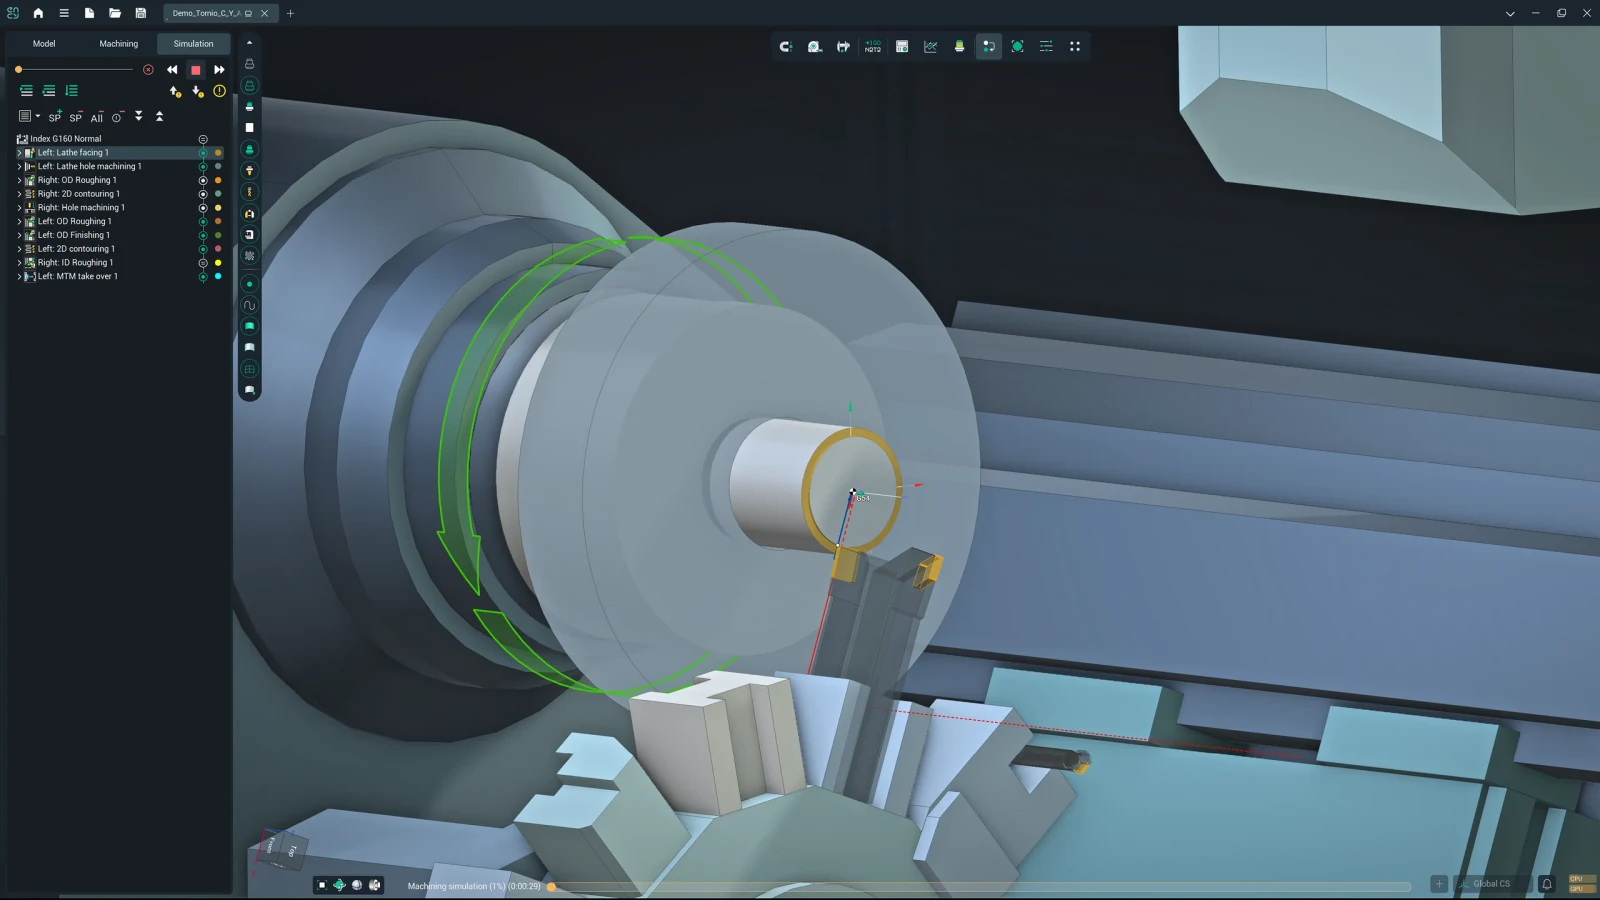Click the four-dots grid icon in toolbar
The image size is (1600, 900).
[1075, 46]
